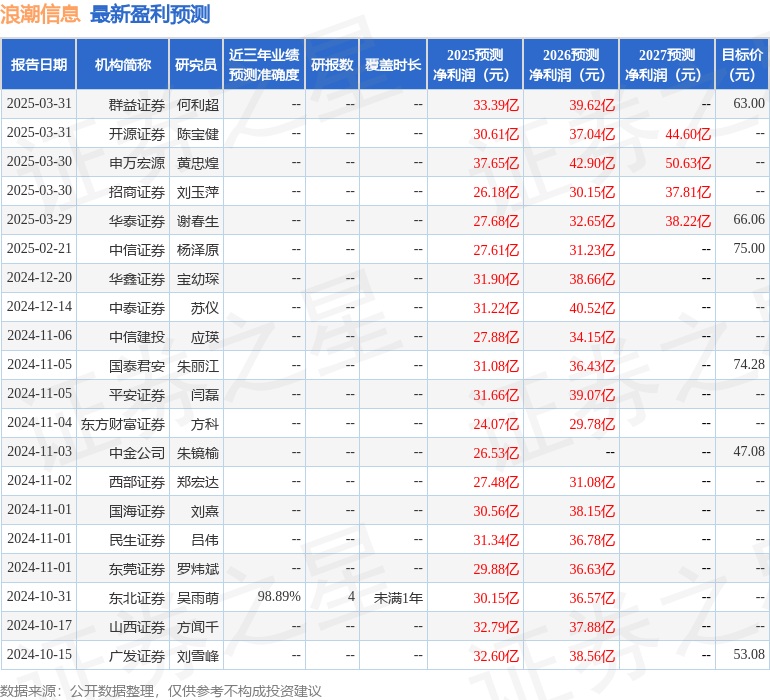Click the 2027预测净利润 column header
Image resolution: width=770 pixels, height=700 pixels.
[667, 64]
